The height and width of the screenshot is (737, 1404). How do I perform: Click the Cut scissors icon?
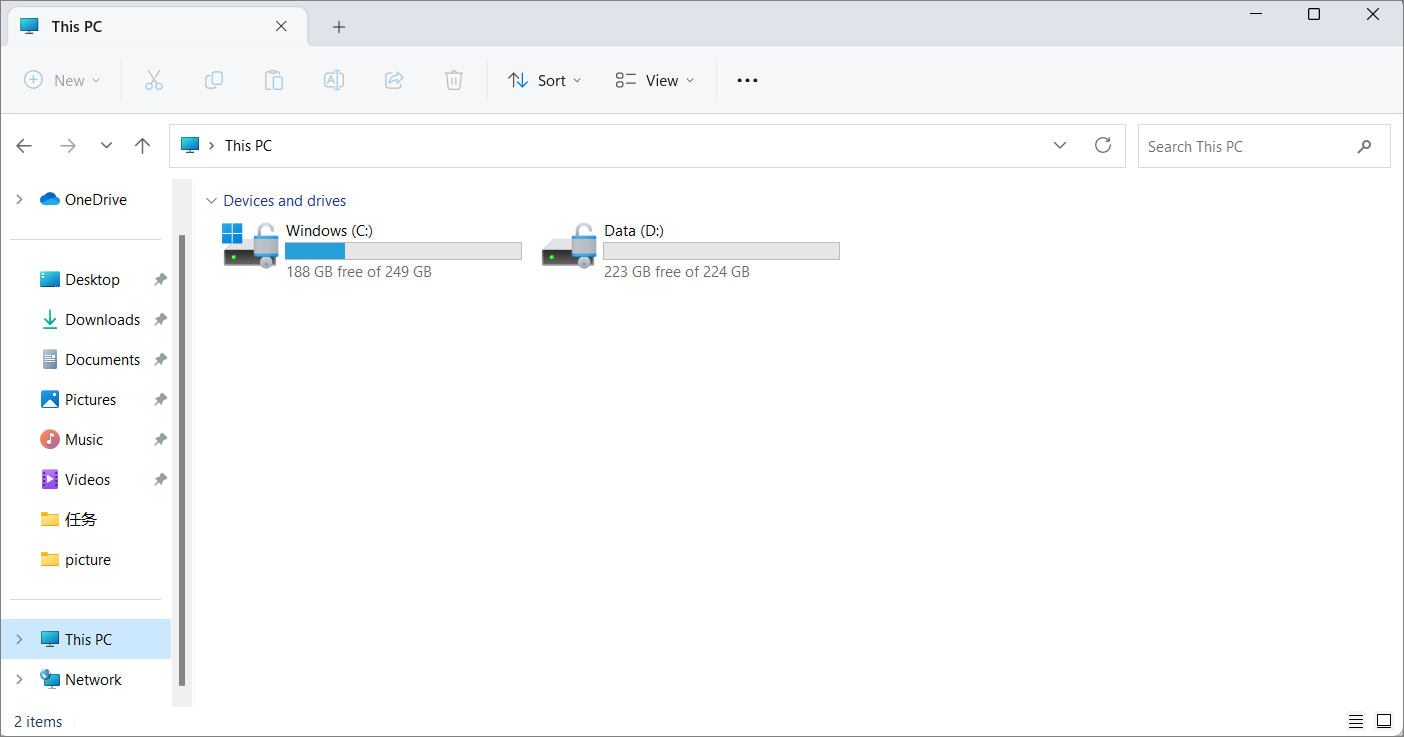pos(154,80)
